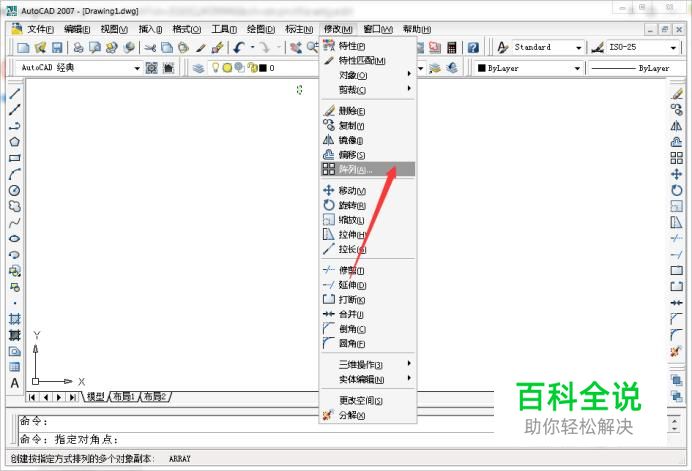692x471 pixels.
Task: Click the Array icon in right modify toolbar
Action: 676,158
